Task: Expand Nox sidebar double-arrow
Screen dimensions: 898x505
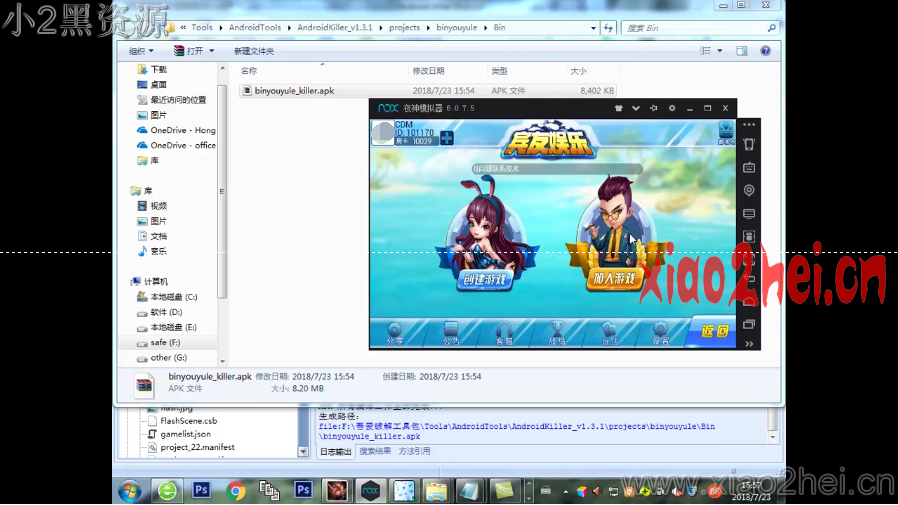Action: [x=749, y=344]
